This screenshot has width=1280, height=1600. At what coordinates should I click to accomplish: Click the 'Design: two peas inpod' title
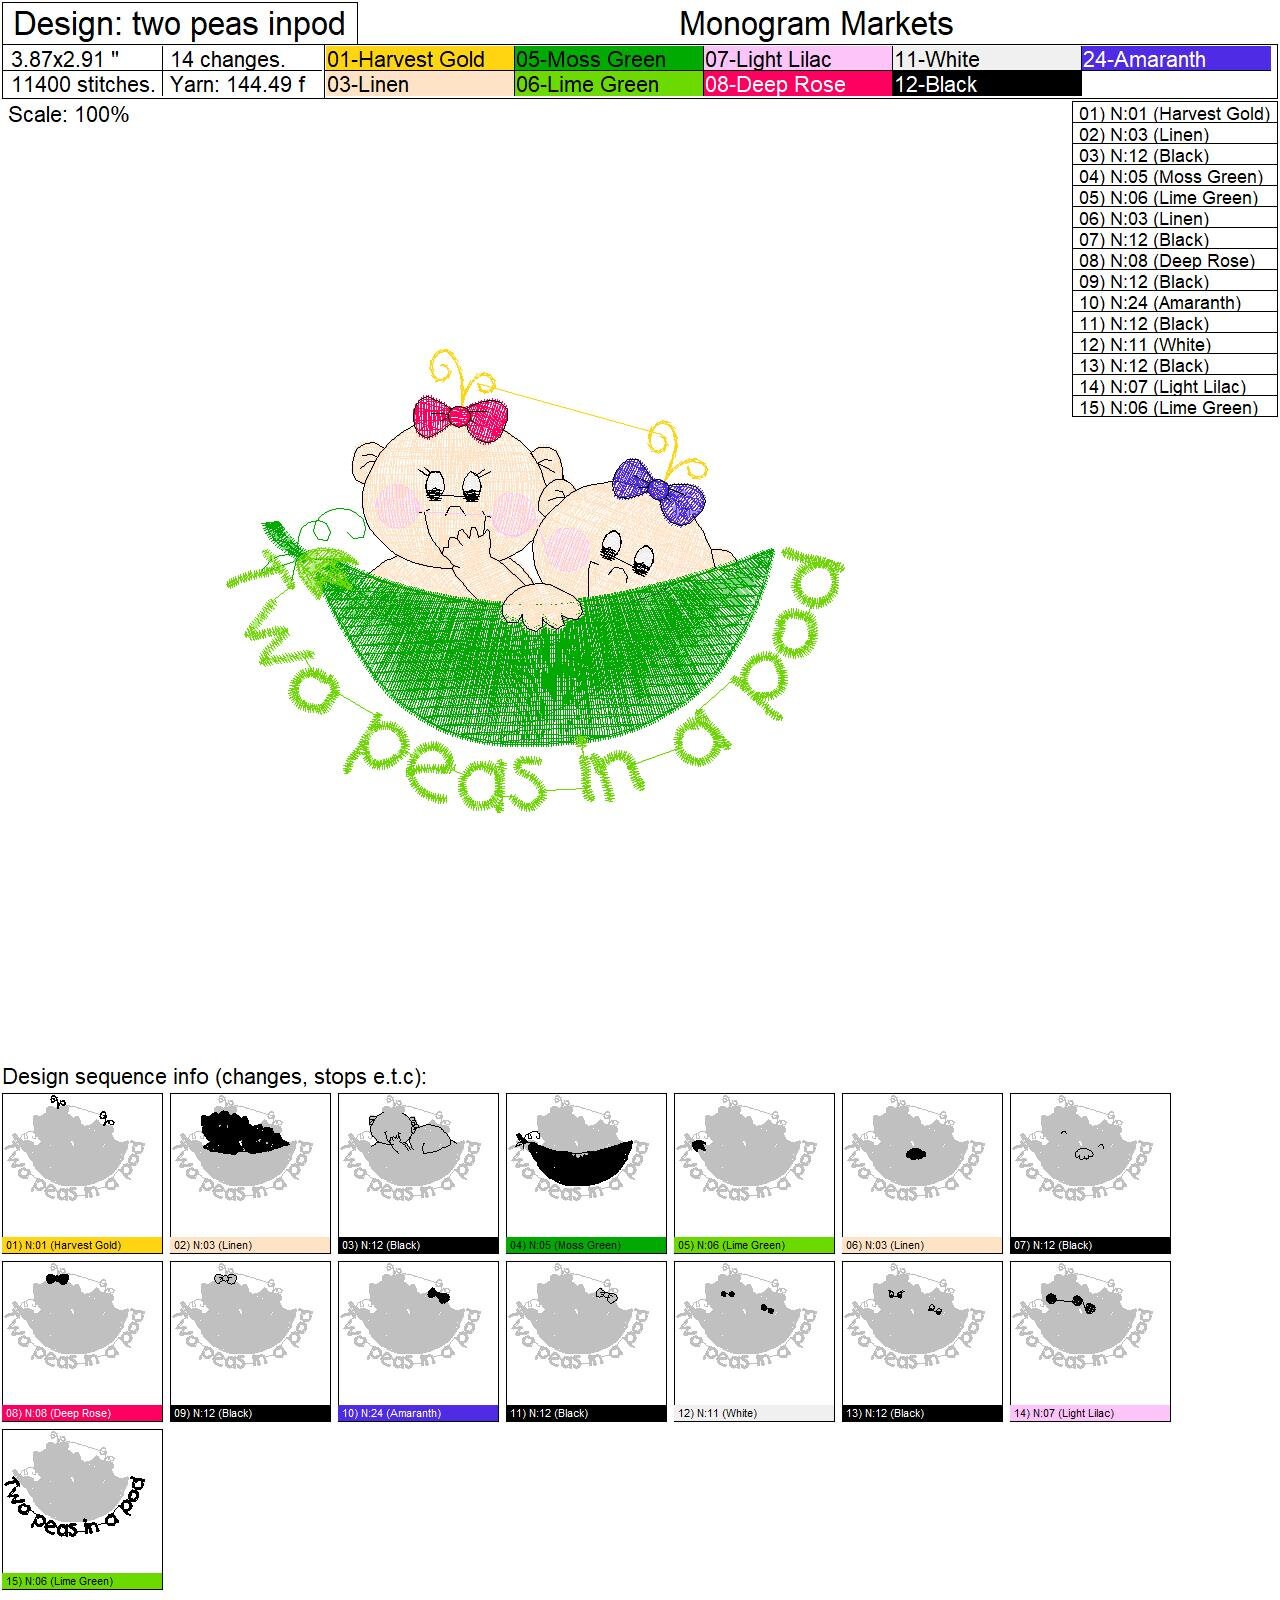click(180, 23)
